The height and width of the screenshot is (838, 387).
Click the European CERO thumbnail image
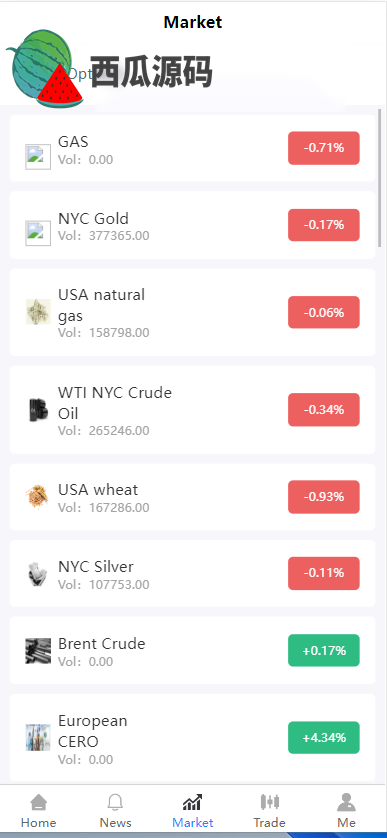pyautogui.click(x=38, y=738)
